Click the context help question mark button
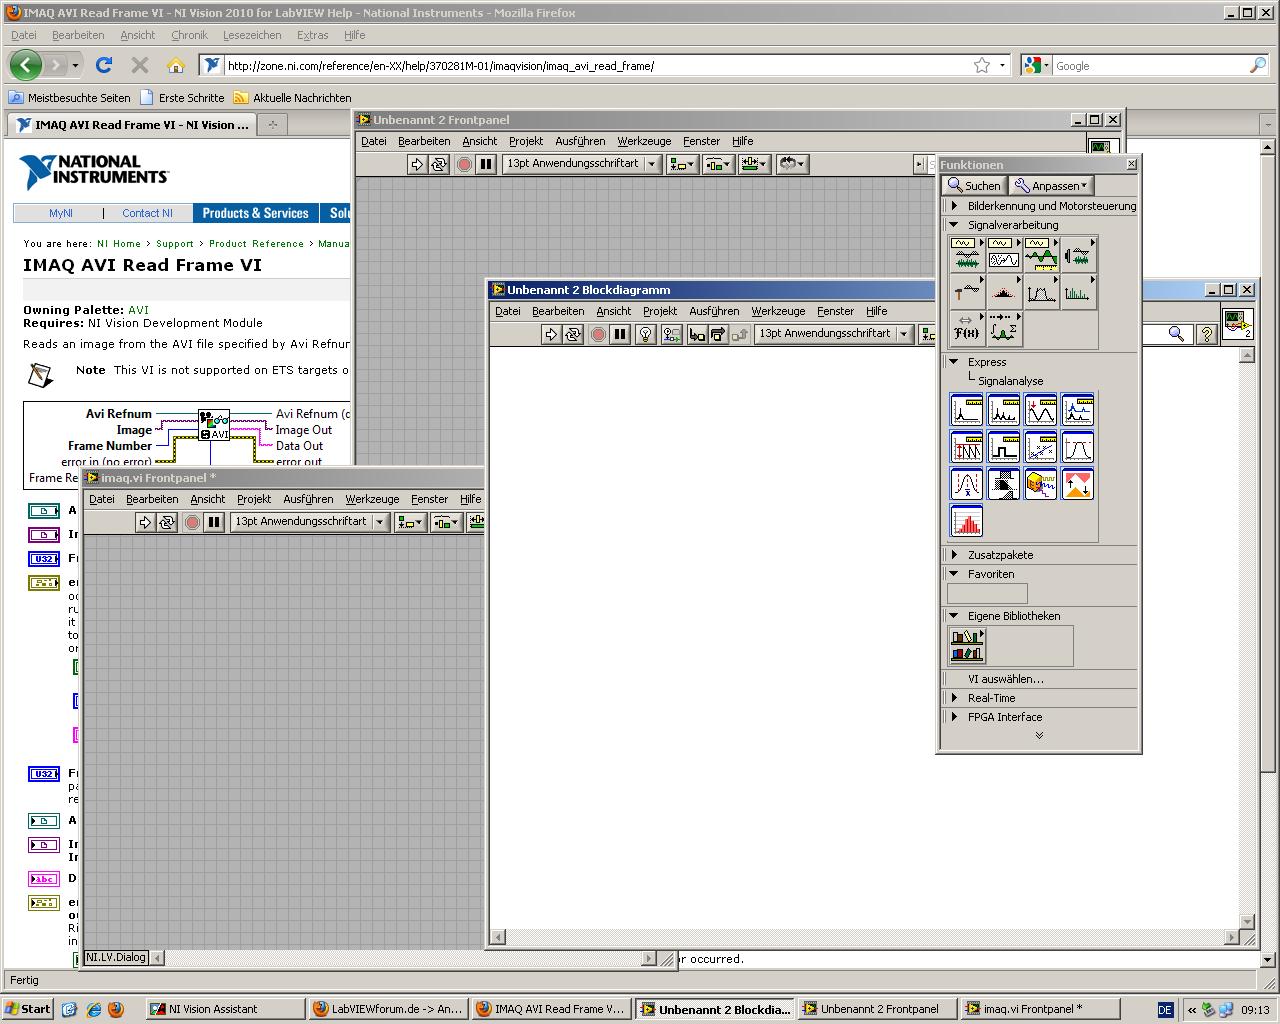 pyautogui.click(x=1207, y=334)
